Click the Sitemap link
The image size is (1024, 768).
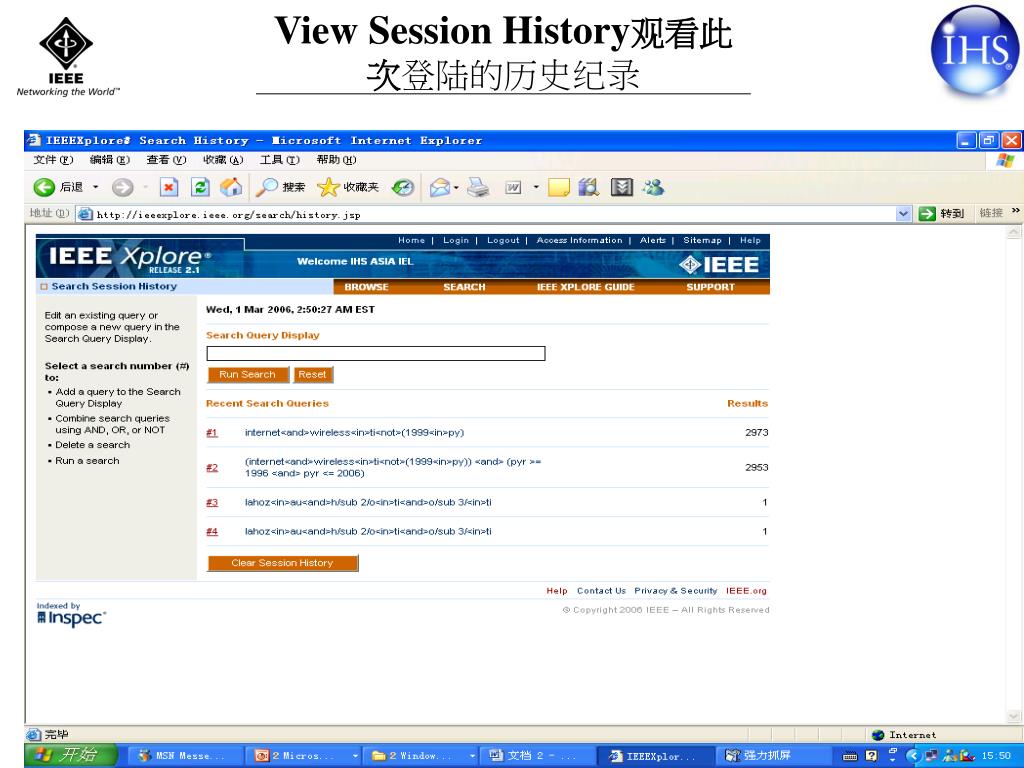[x=702, y=240]
